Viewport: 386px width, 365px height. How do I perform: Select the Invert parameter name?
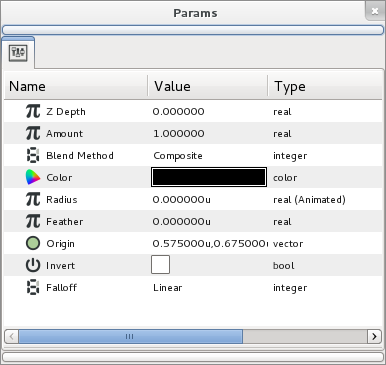60,266
